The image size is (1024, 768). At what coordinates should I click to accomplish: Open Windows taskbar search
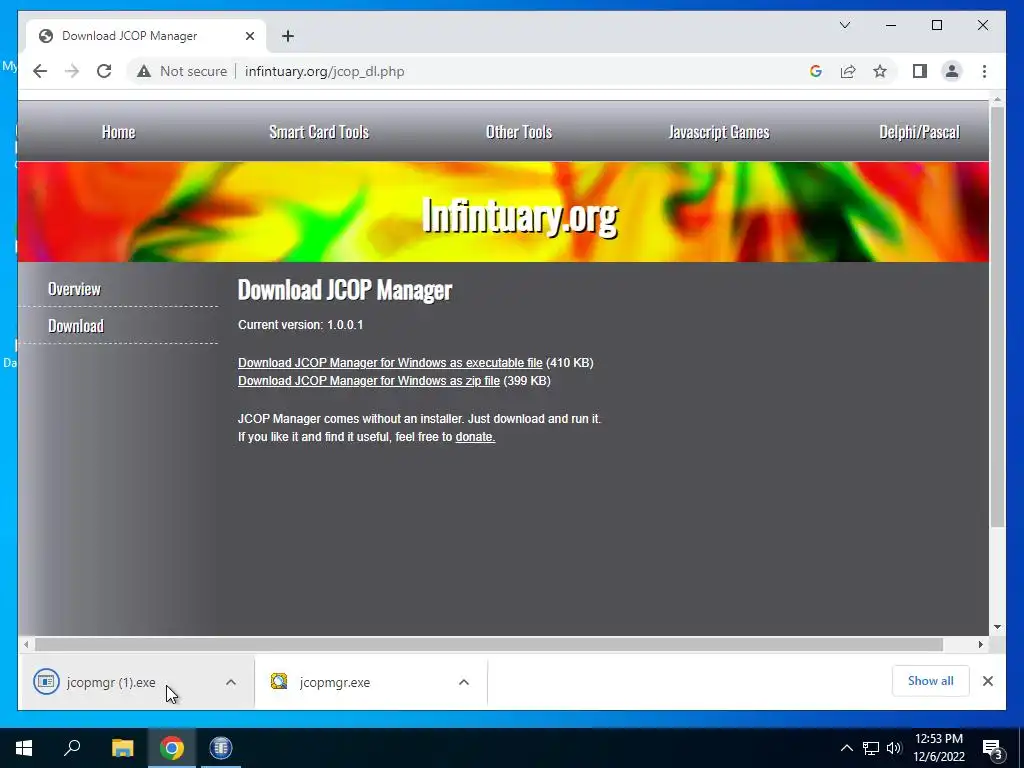(x=72, y=748)
